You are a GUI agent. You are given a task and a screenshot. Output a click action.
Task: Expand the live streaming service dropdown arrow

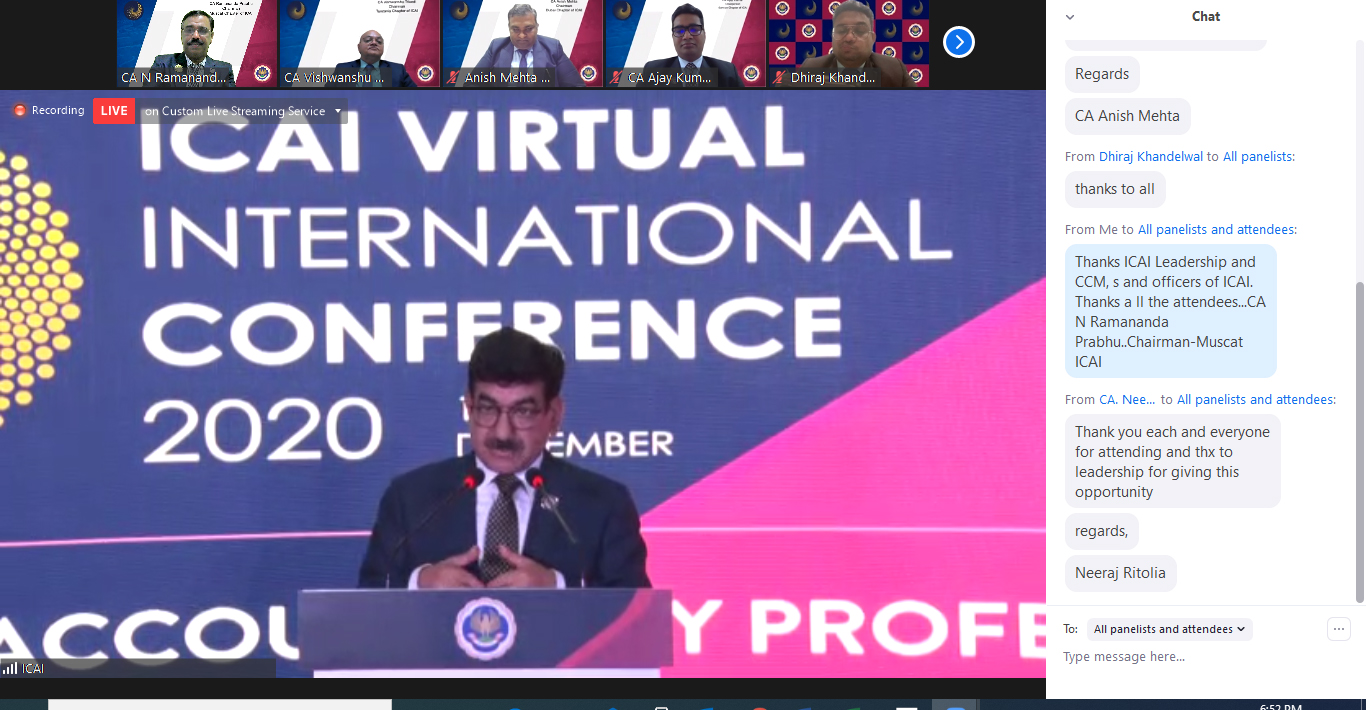point(338,111)
